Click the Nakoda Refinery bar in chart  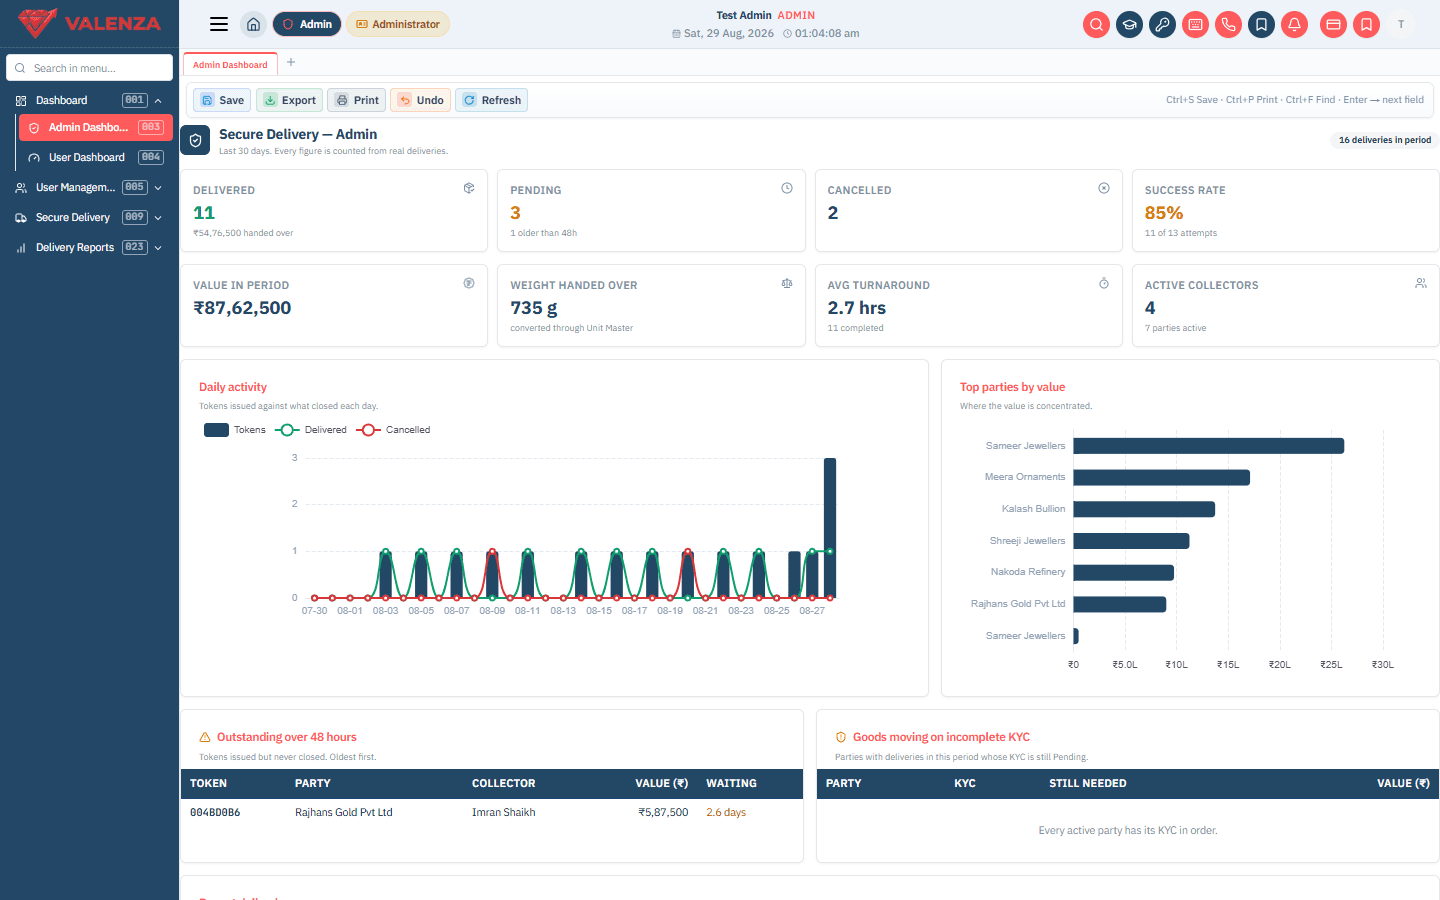click(x=1123, y=572)
